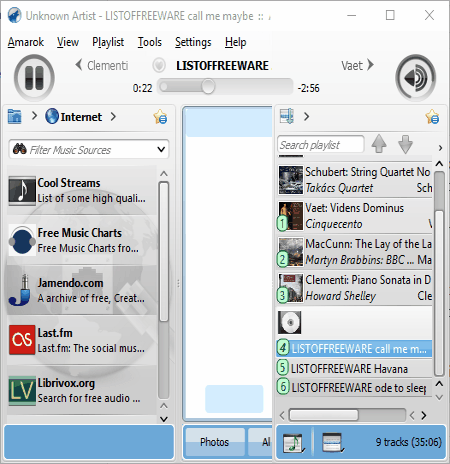Click the playlist horizontal scrollbar thumb
This screenshot has width=450, height=464.
pos(324,415)
